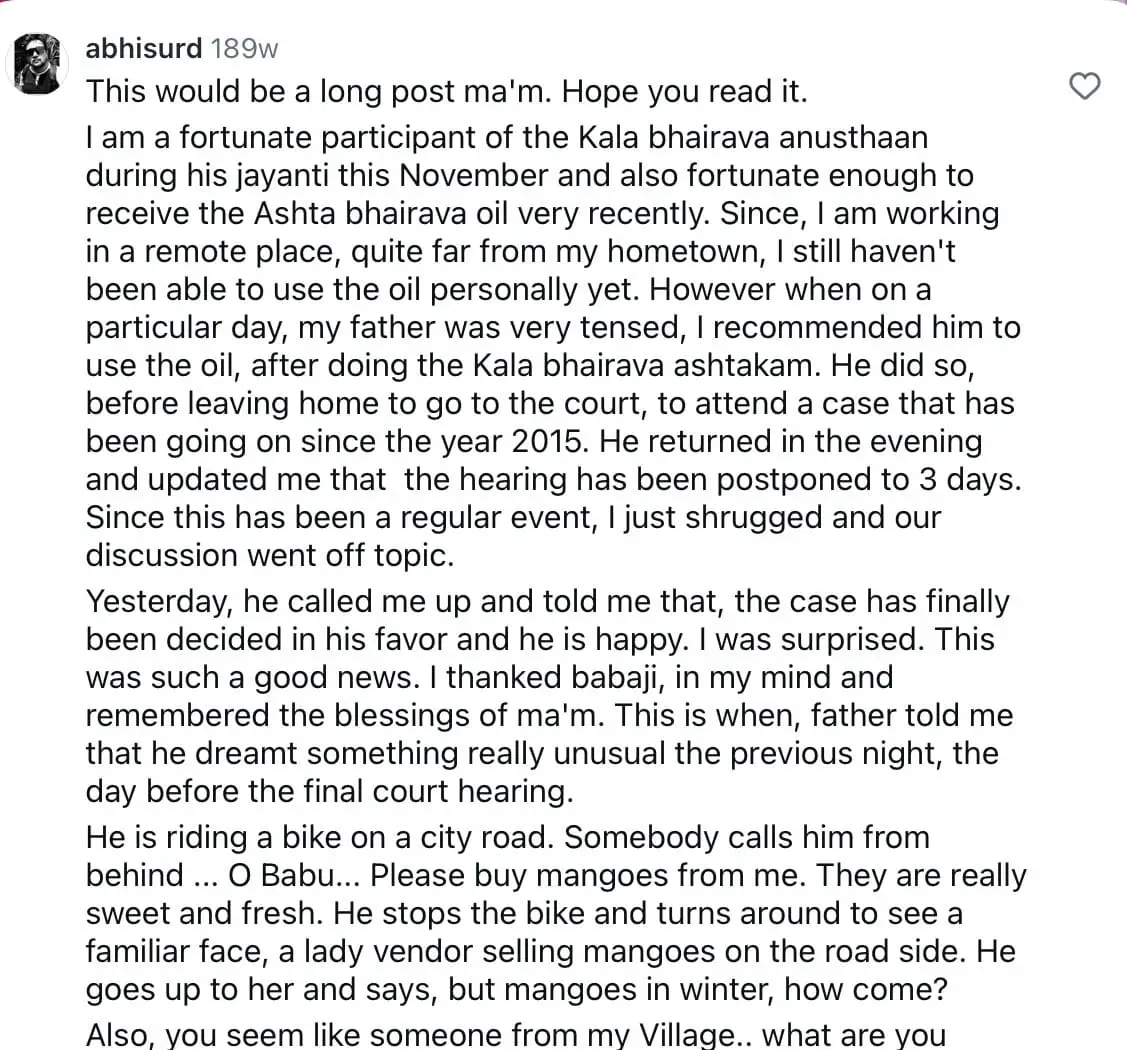
Task: Click the words 'O Babu...'
Action: coord(295,875)
